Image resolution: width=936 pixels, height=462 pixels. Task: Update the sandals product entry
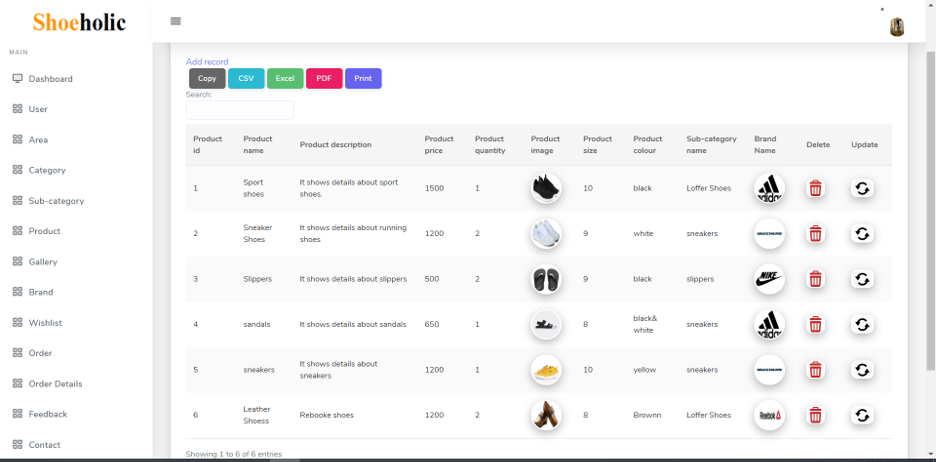pos(862,325)
